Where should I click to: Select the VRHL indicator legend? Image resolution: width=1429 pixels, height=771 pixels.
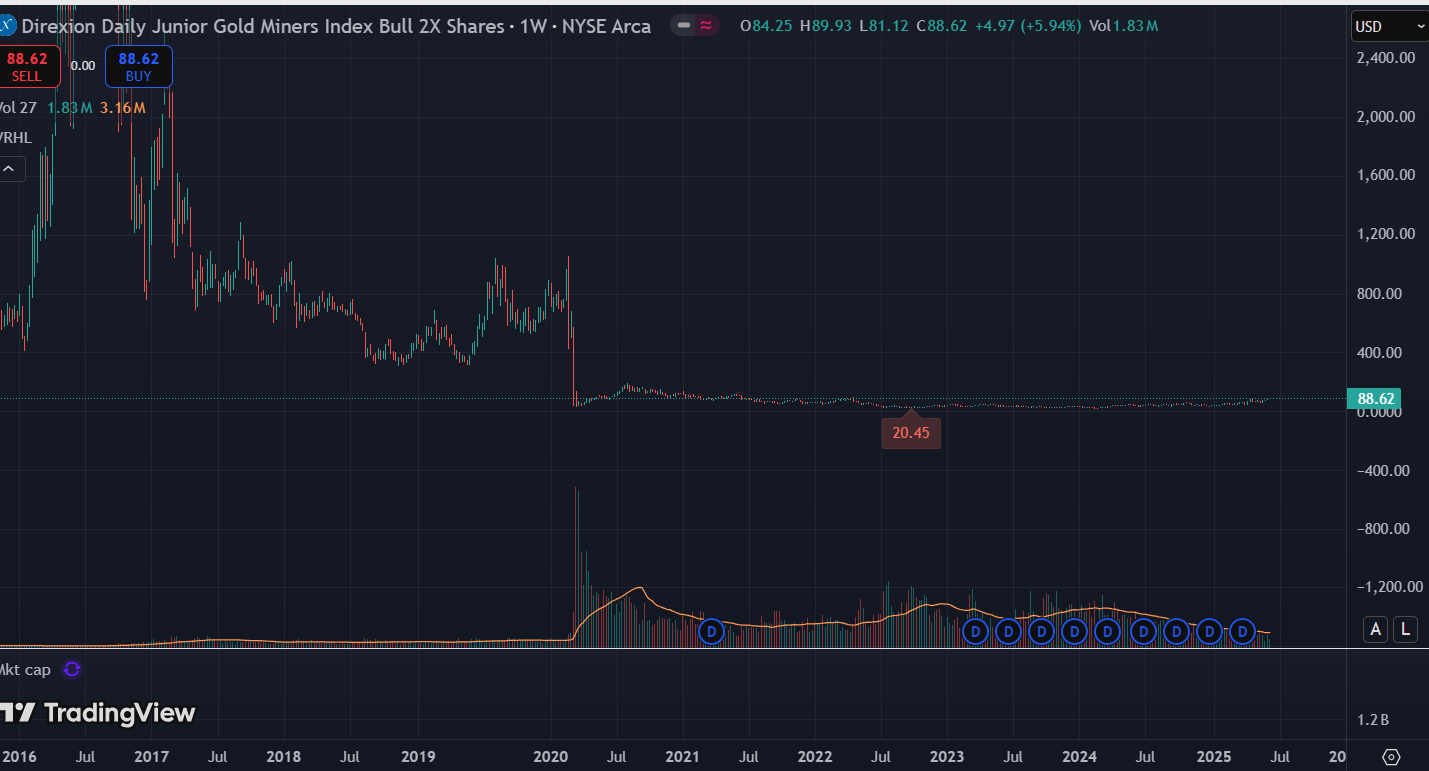(16, 138)
